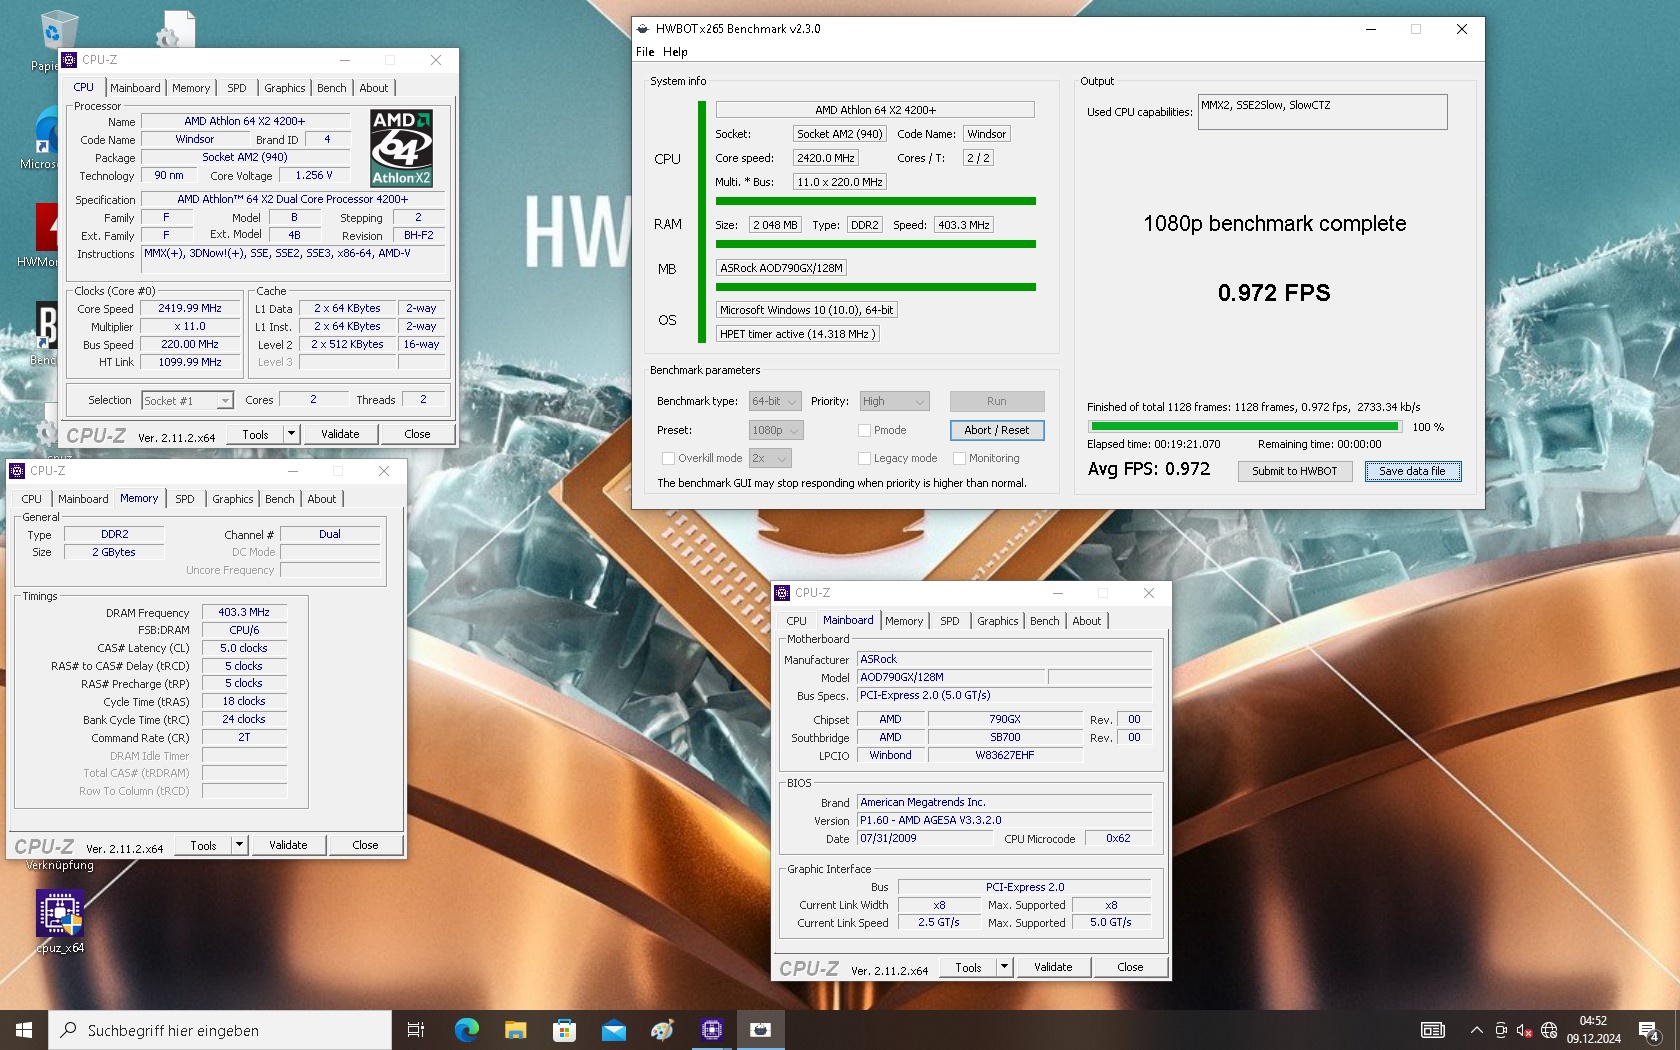Click the paint-palette app in the taskbar
Viewport: 1680px width, 1050px height.
tap(662, 1030)
